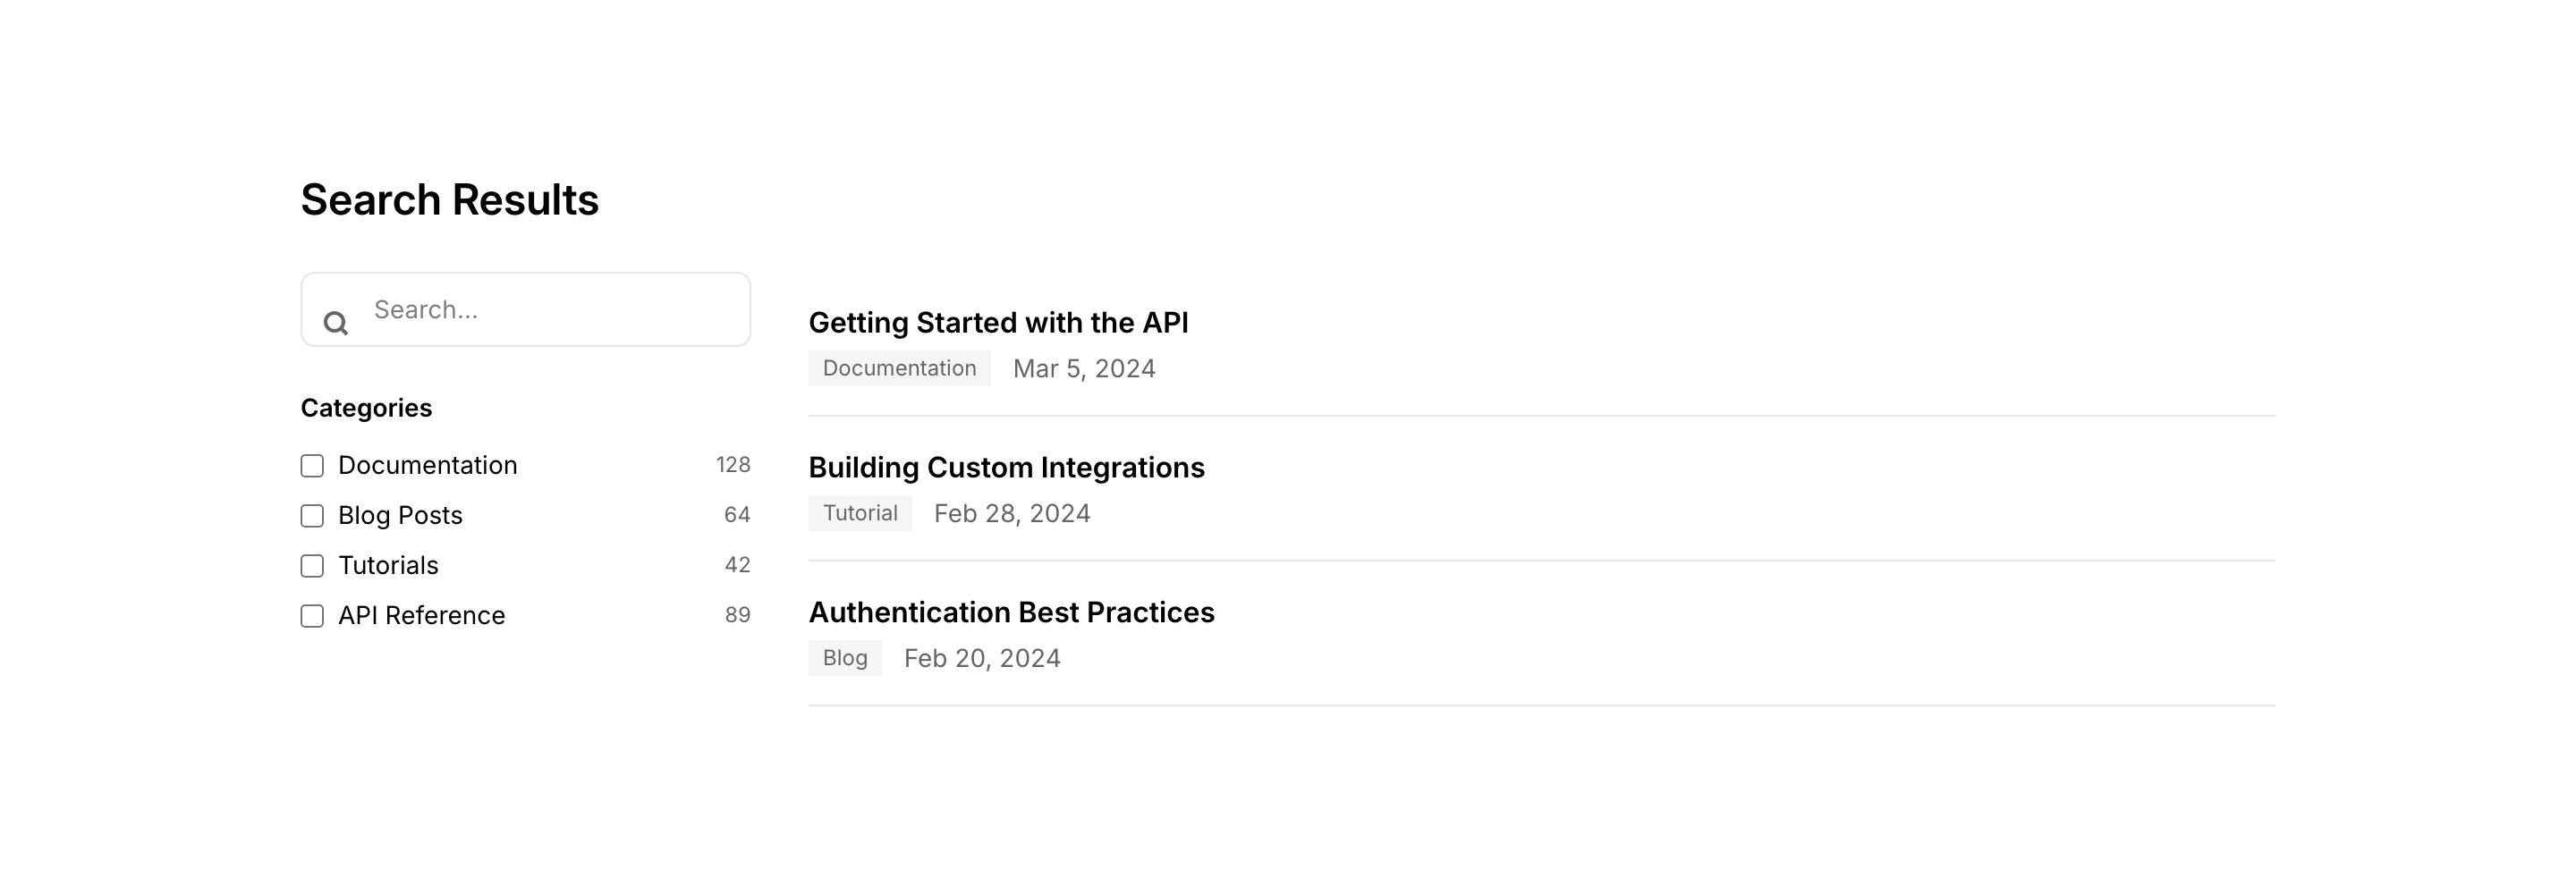
Task: Click the Tutorial tag badge
Action: [x=860, y=513]
